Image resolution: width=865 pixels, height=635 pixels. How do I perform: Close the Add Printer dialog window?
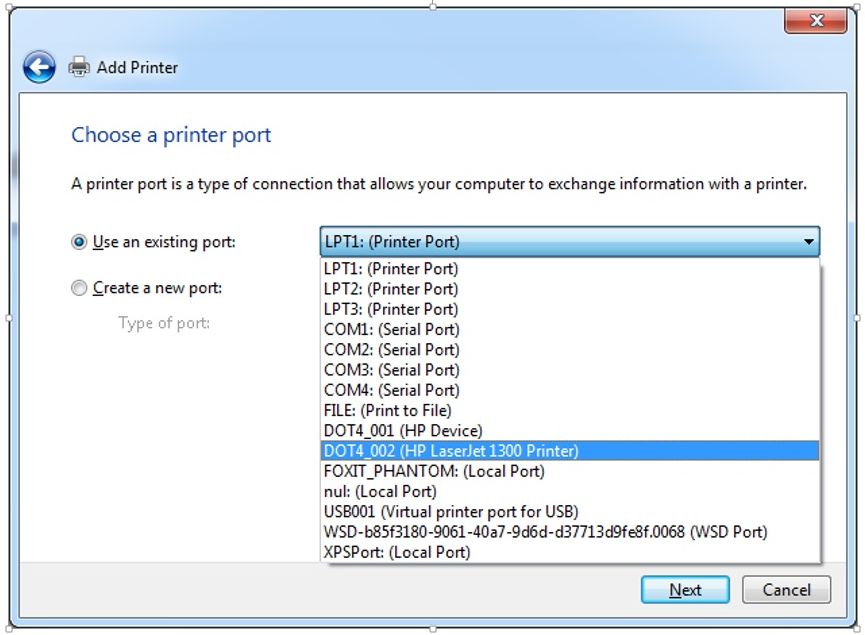click(815, 21)
